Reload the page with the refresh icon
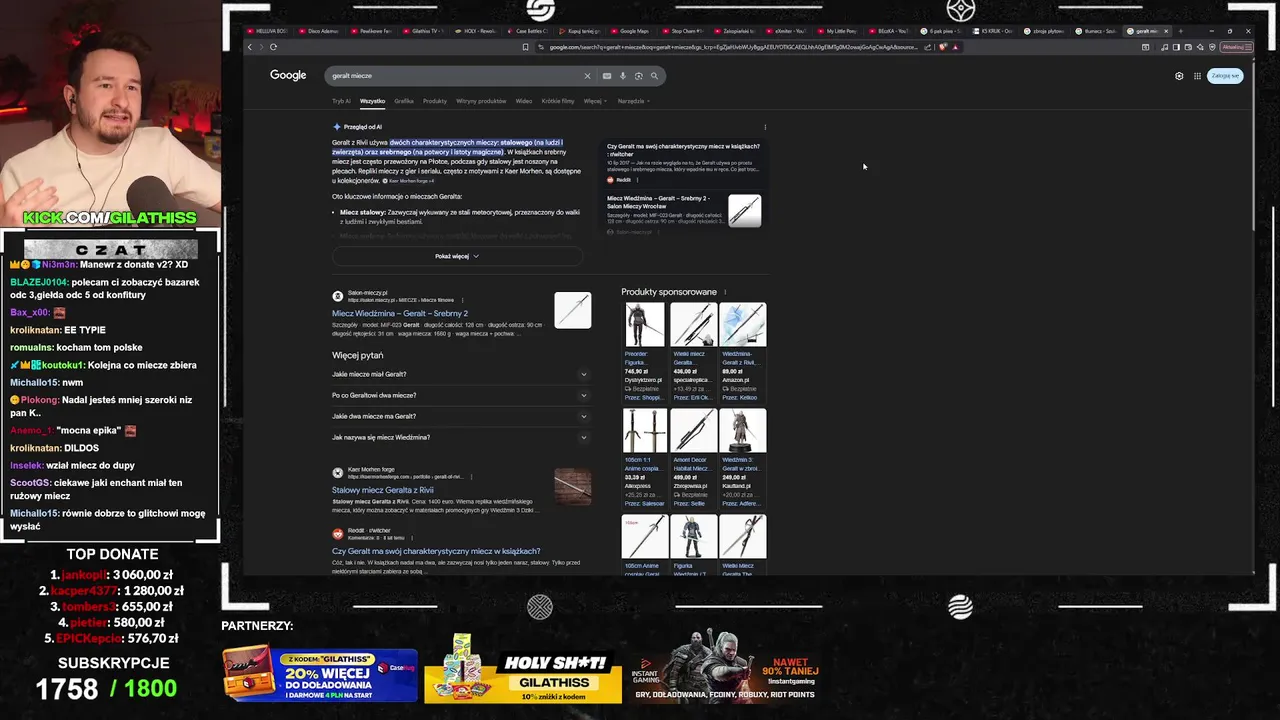The height and width of the screenshot is (720, 1280). pos(273,47)
